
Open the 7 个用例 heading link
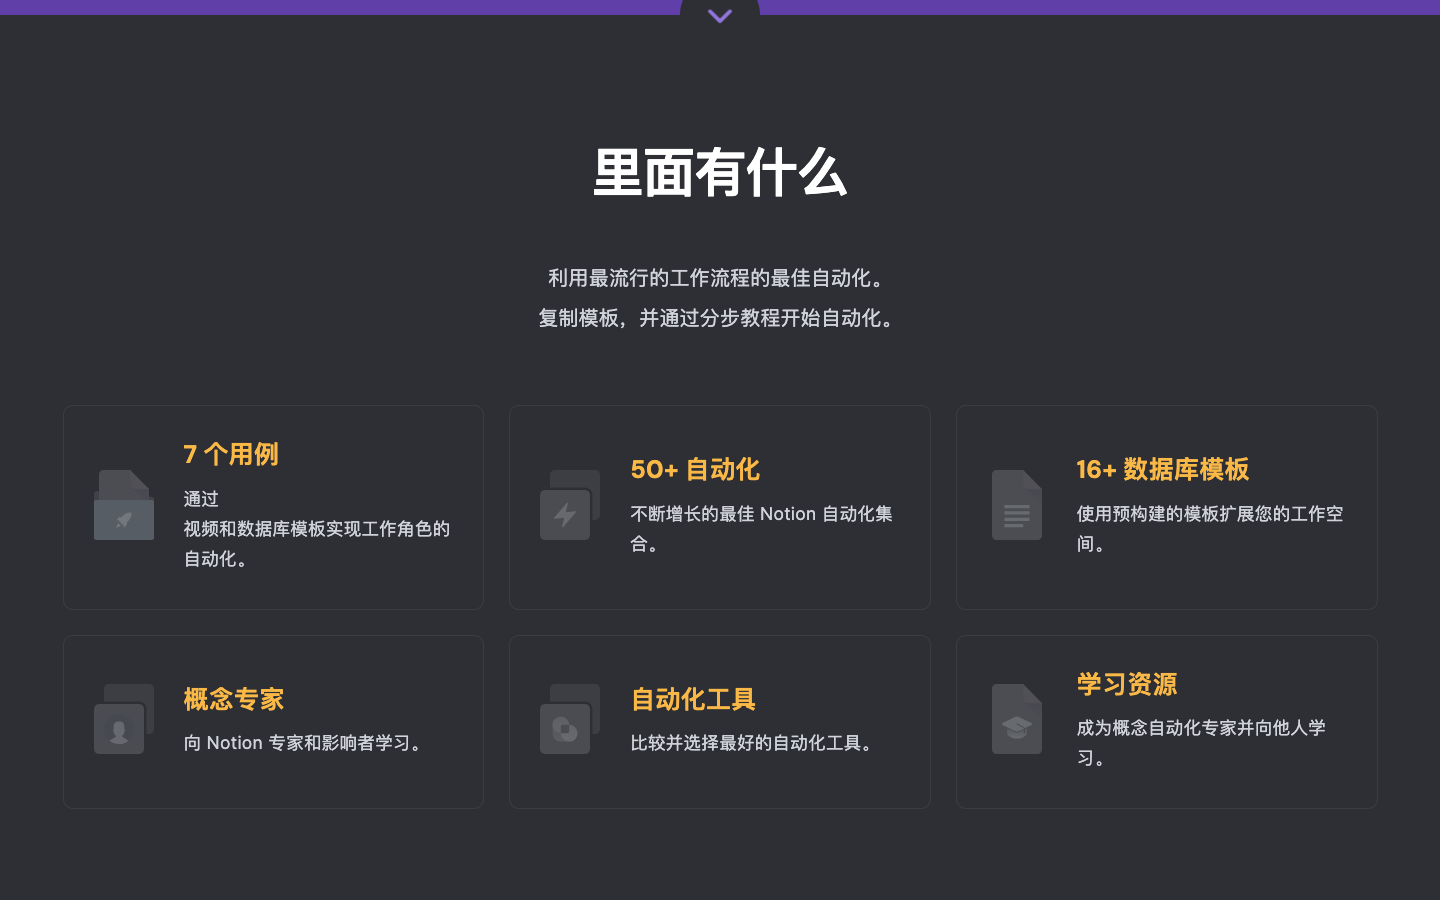[x=231, y=454]
